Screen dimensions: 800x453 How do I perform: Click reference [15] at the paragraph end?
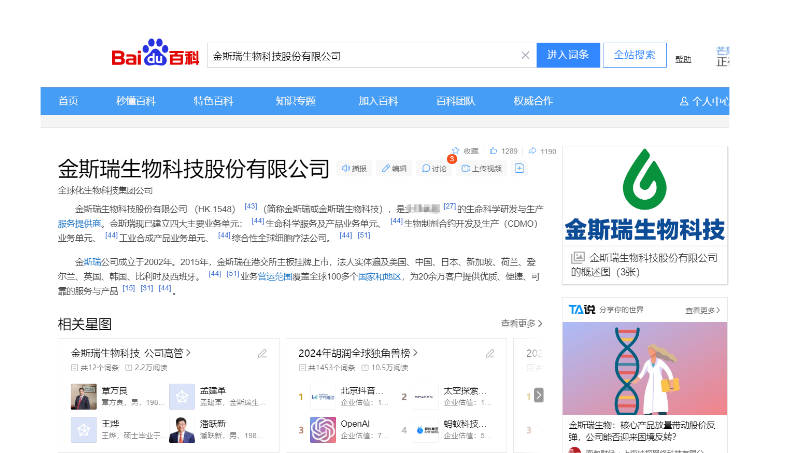click(x=129, y=288)
